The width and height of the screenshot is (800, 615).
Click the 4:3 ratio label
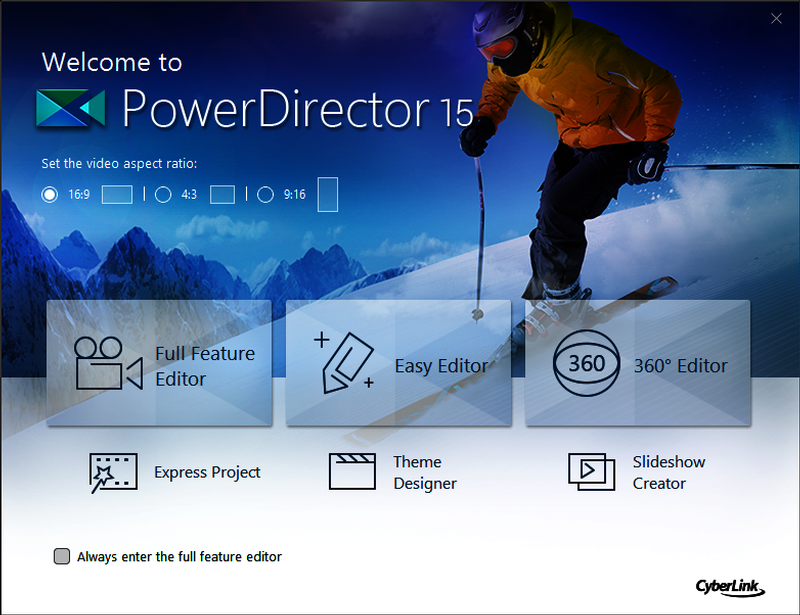coord(189,194)
